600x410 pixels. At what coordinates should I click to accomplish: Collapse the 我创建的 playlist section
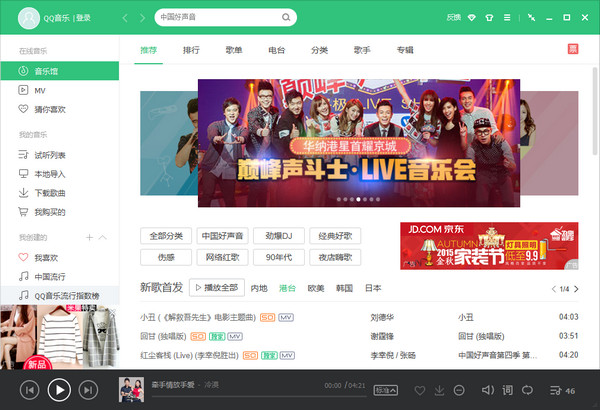tap(104, 237)
